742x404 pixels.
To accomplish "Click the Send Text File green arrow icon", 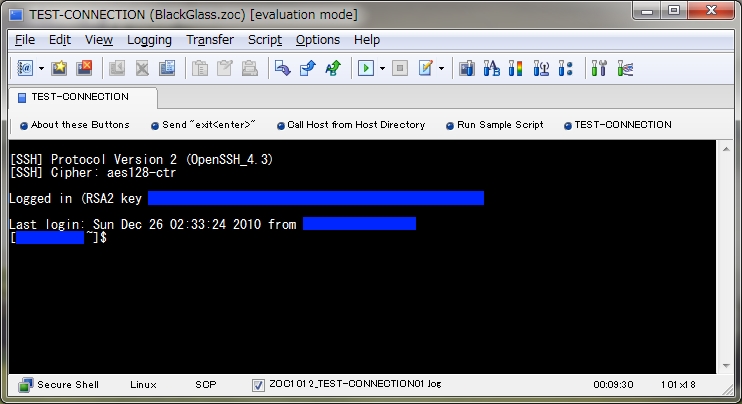I will pos(333,69).
